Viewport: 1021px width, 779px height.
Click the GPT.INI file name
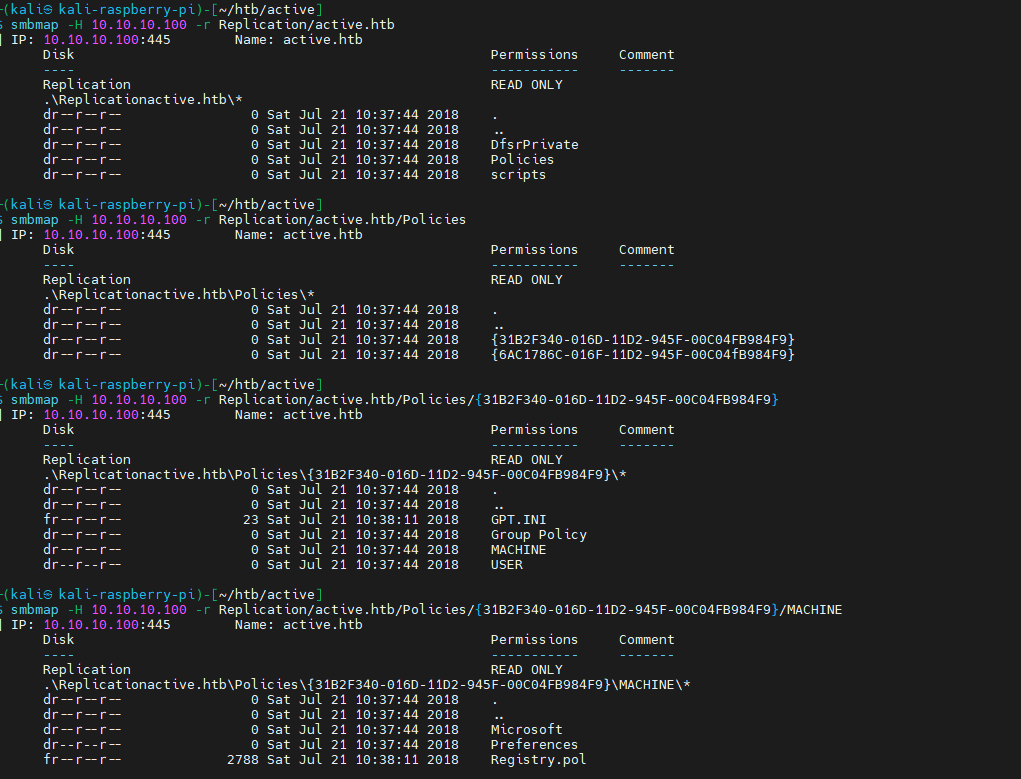(x=518, y=520)
